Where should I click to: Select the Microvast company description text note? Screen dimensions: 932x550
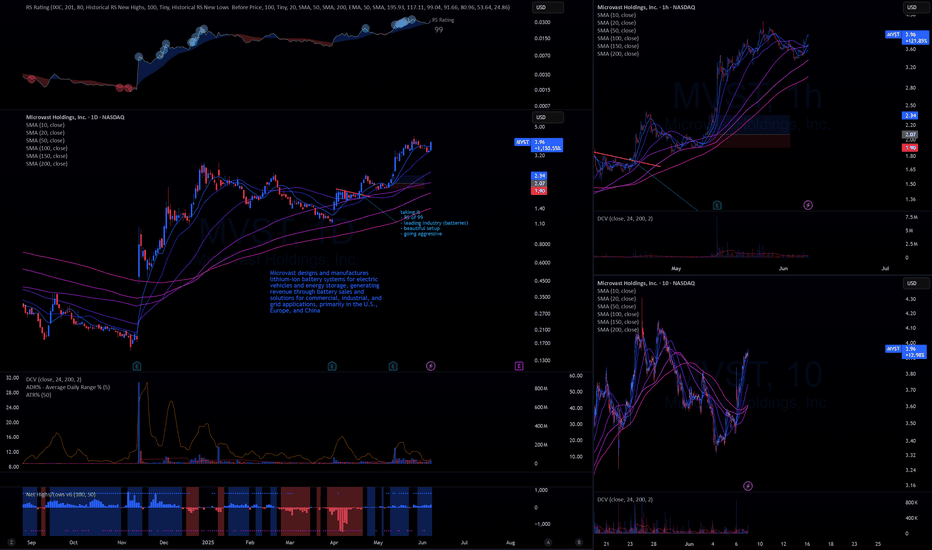pyautogui.click(x=326, y=291)
